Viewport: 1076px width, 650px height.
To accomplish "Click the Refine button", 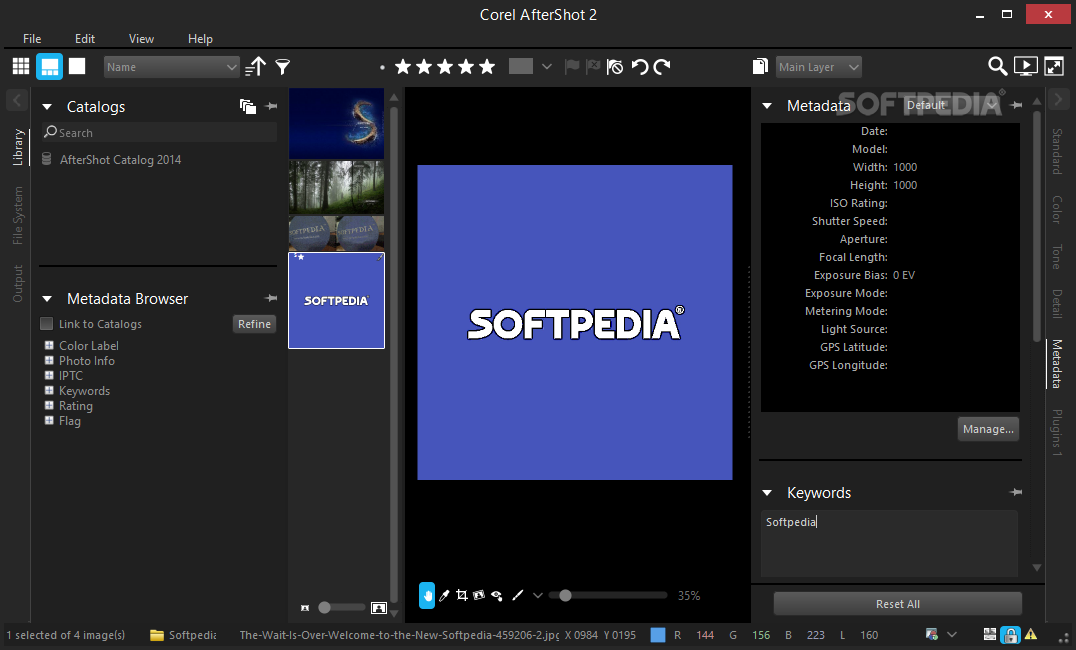I will point(255,324).
